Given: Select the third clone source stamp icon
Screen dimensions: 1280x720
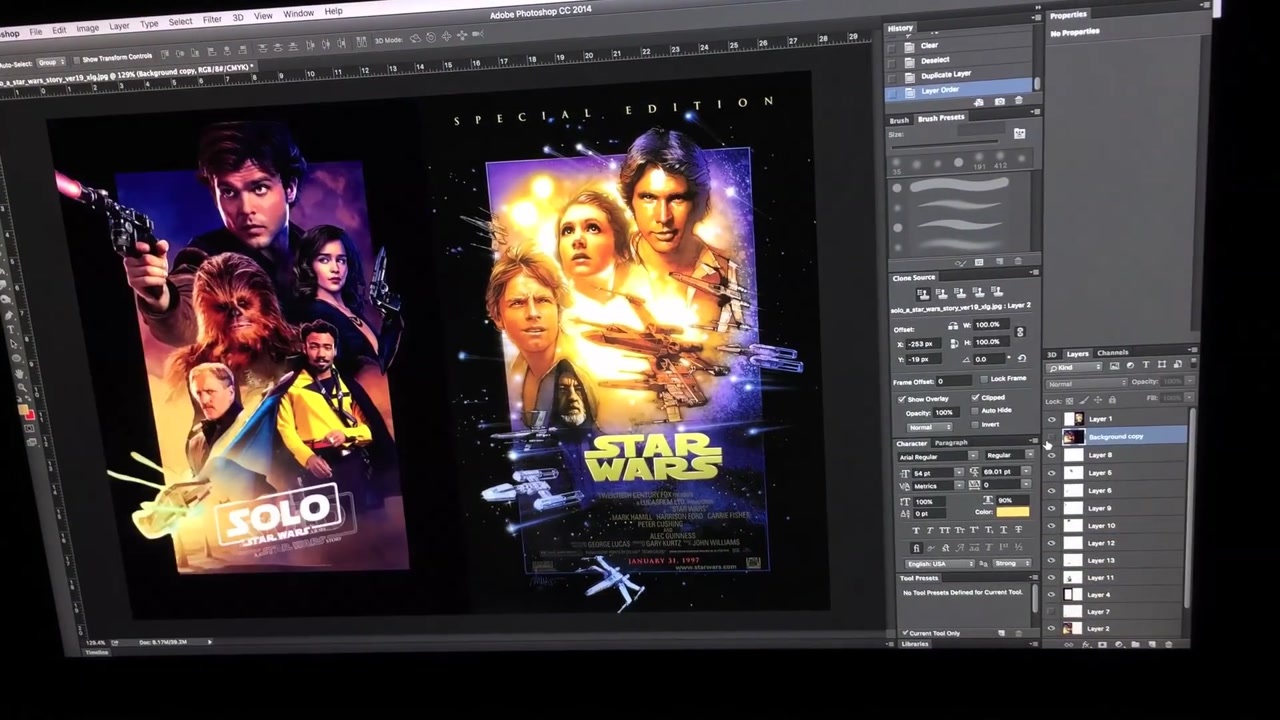Looking at the screenshot, I should (960, 292).
